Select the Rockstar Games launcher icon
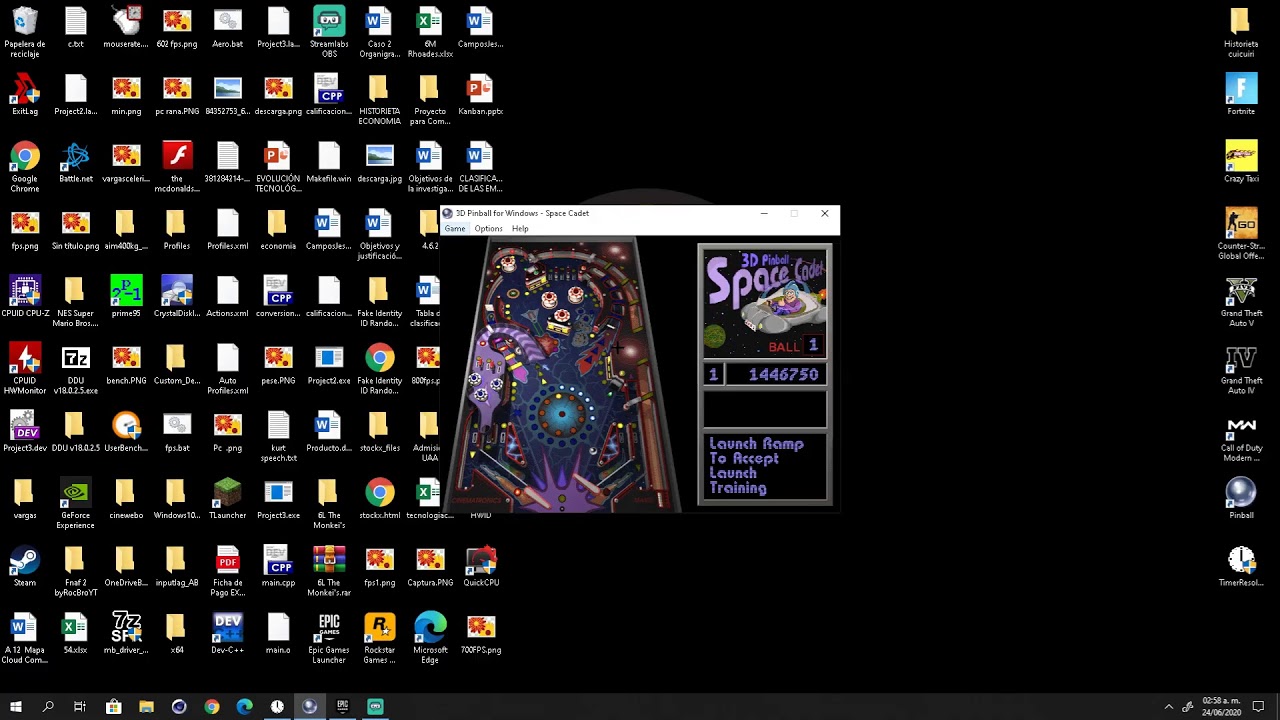 (380, 638)
